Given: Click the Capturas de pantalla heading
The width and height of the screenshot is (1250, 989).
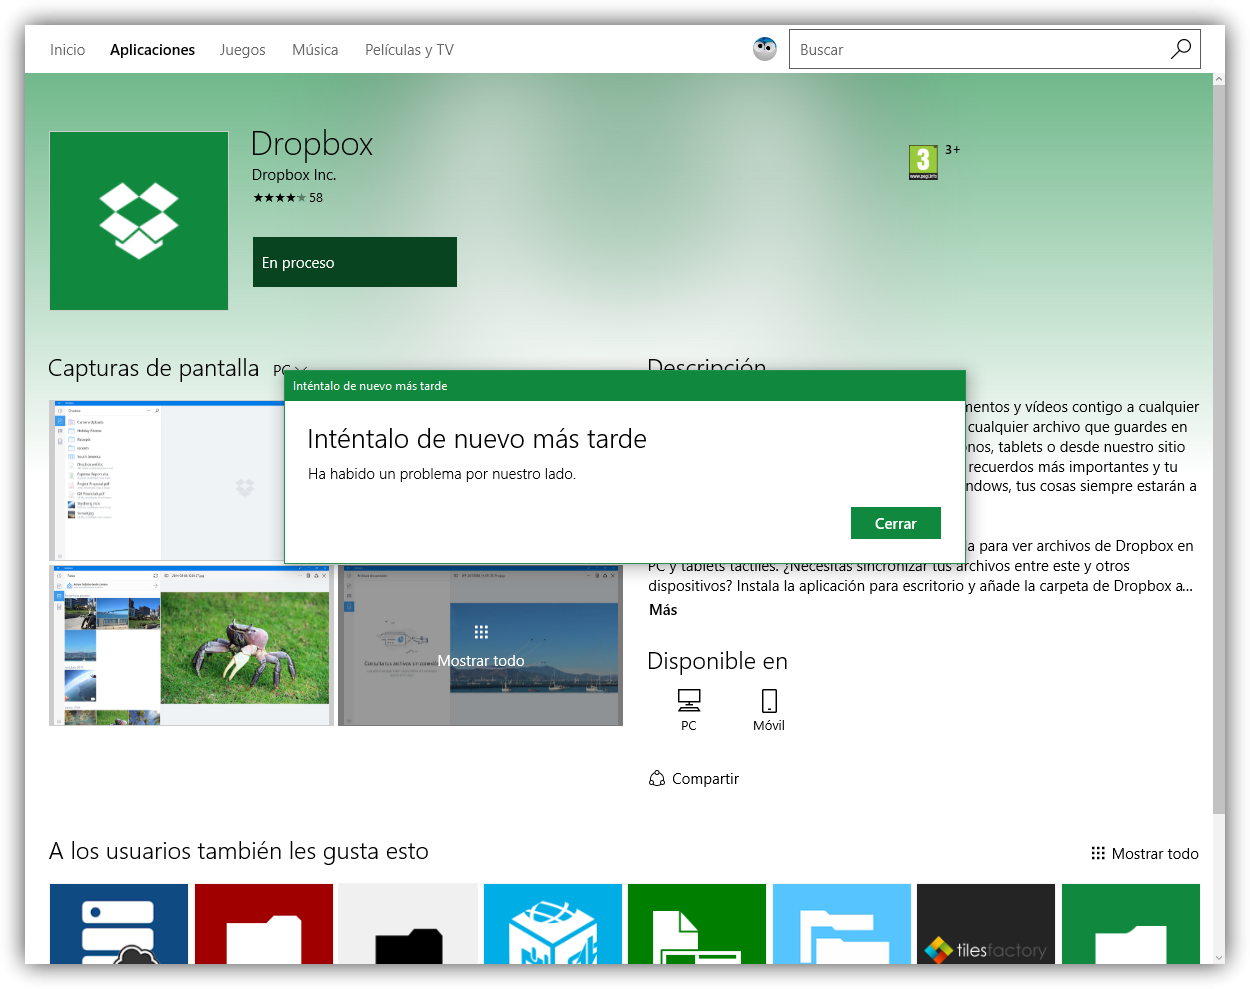Looking at the screenshot, I should coord(154,368).
